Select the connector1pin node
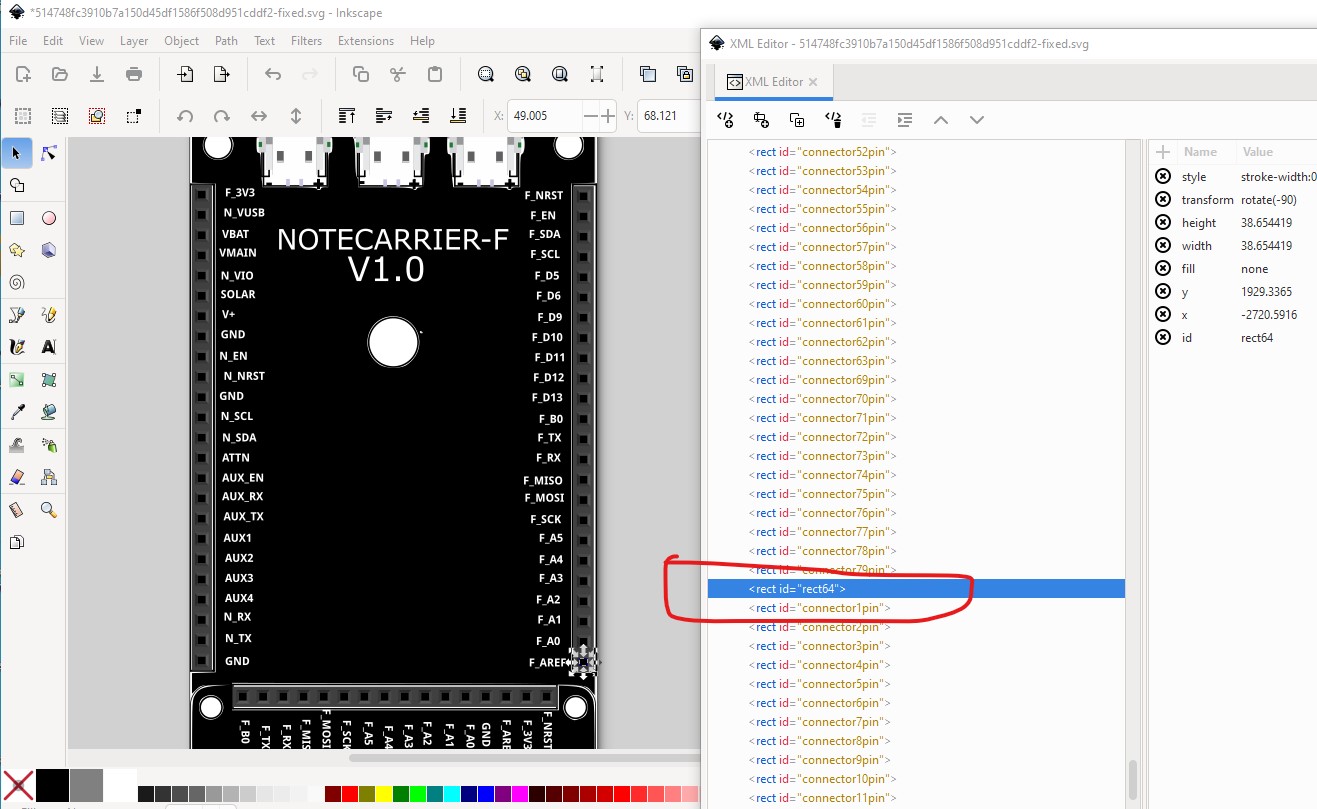Screen dimensions: 1317x809 click(x=916, y=608)
